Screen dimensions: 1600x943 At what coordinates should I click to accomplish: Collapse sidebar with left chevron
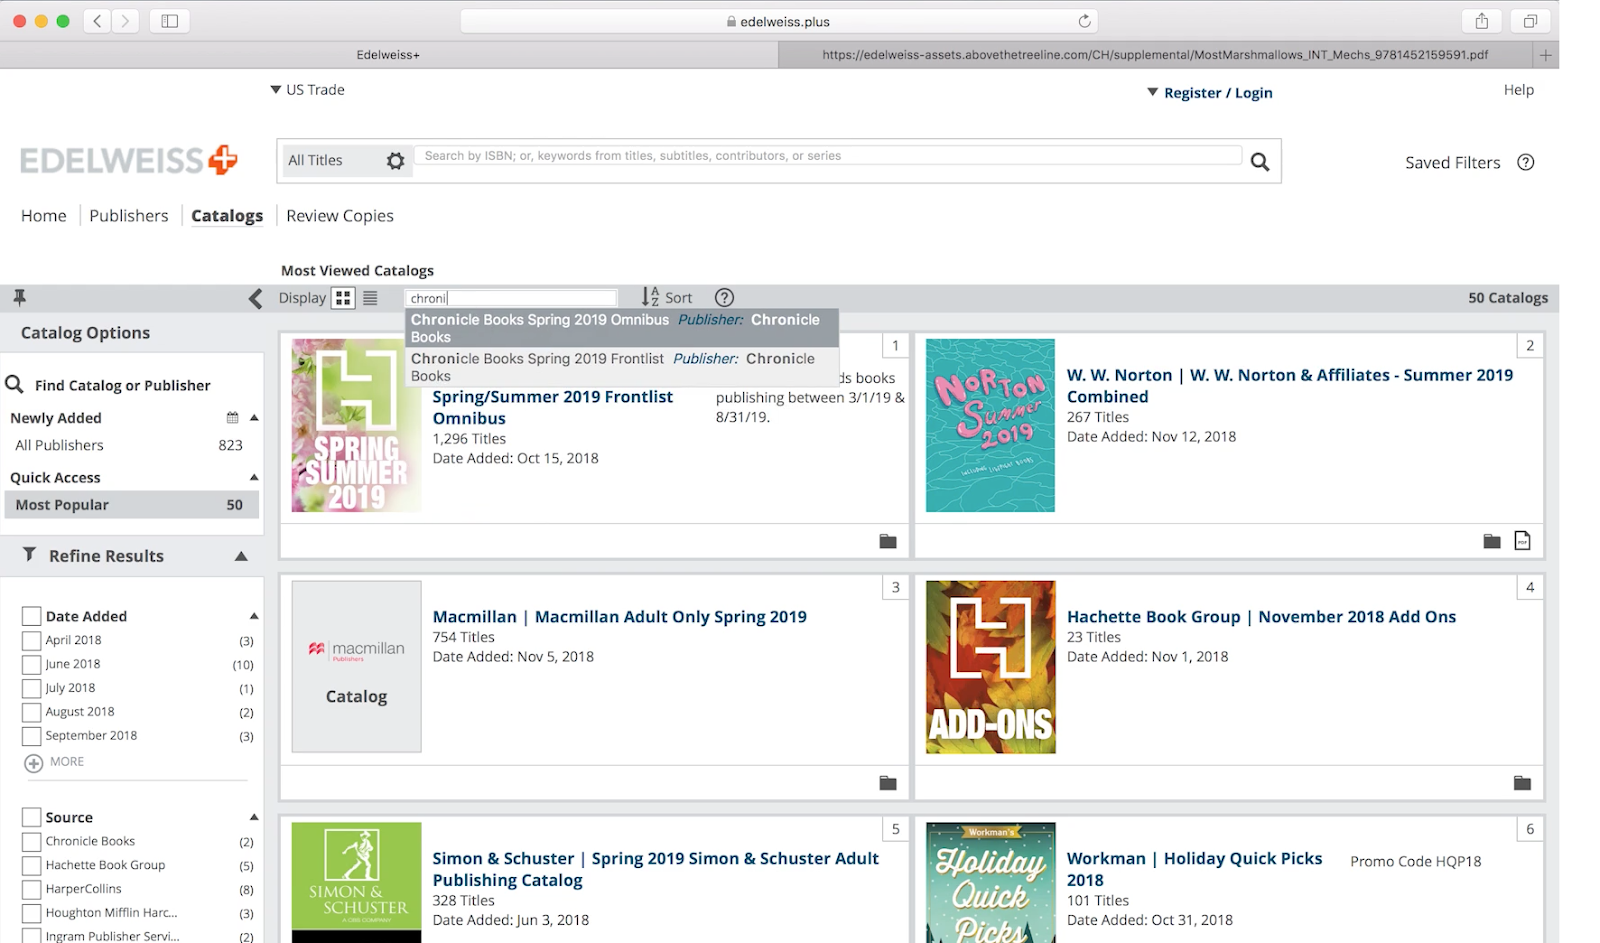pos(255,298)
